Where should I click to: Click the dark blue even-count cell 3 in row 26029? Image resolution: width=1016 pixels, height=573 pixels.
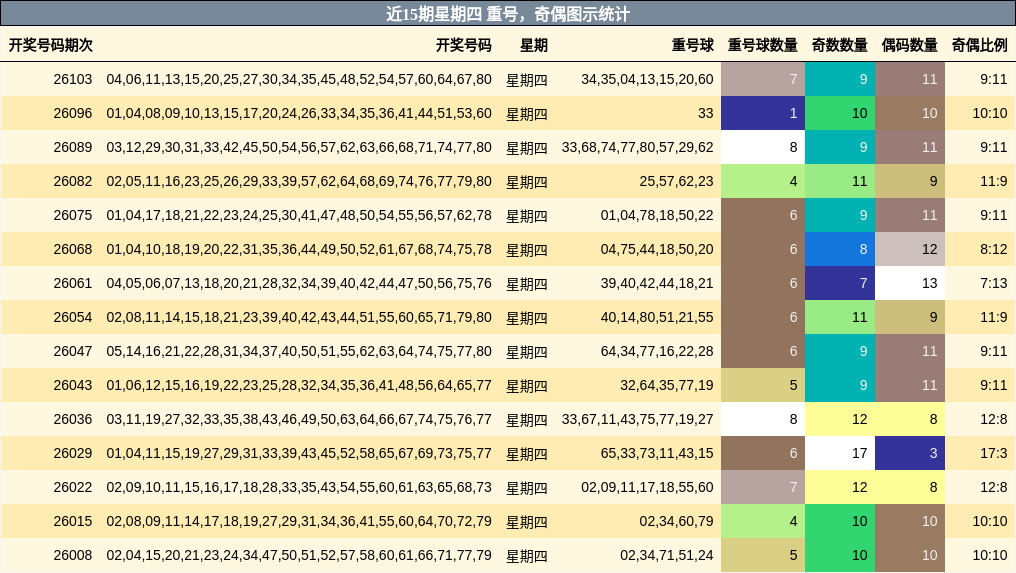910,453
